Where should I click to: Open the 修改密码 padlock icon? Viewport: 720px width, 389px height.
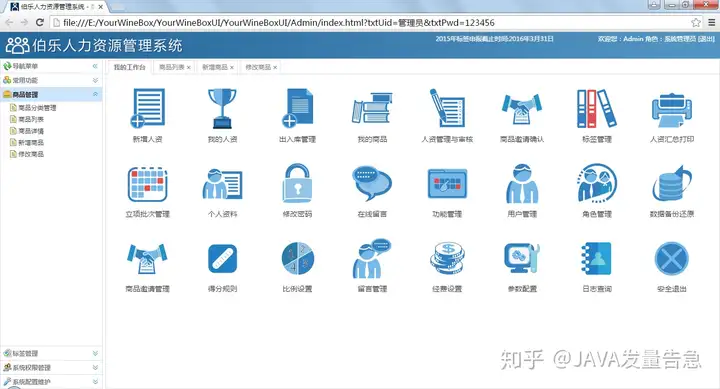coord(297,183)
